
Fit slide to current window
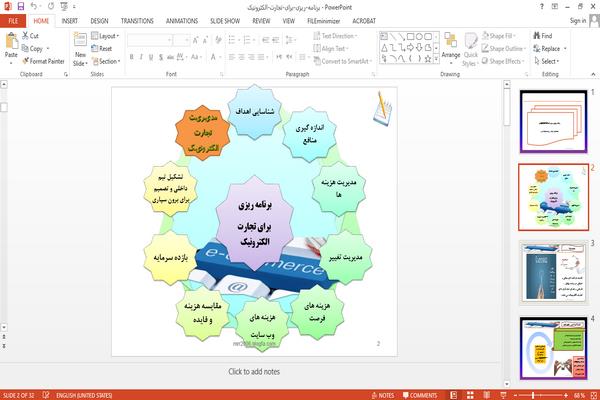click(594, 395)
